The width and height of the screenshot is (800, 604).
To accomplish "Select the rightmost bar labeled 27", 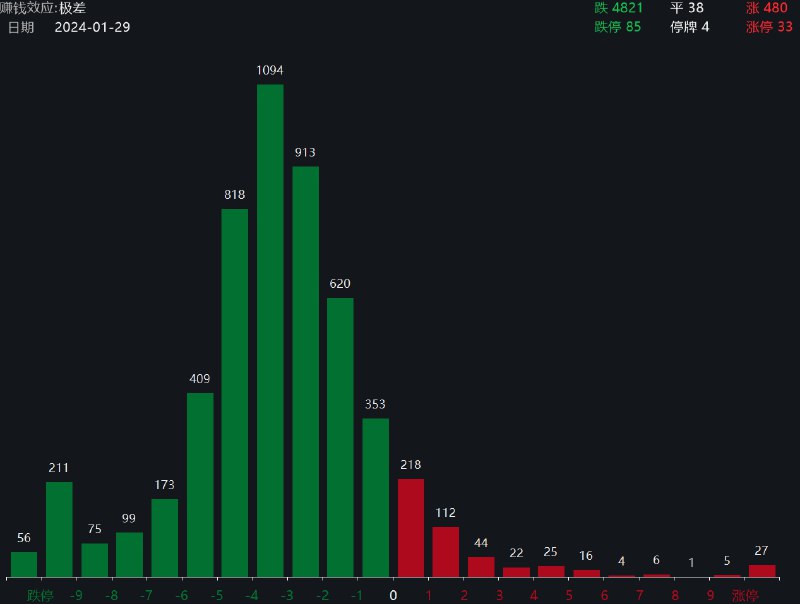I will point(763,570).
